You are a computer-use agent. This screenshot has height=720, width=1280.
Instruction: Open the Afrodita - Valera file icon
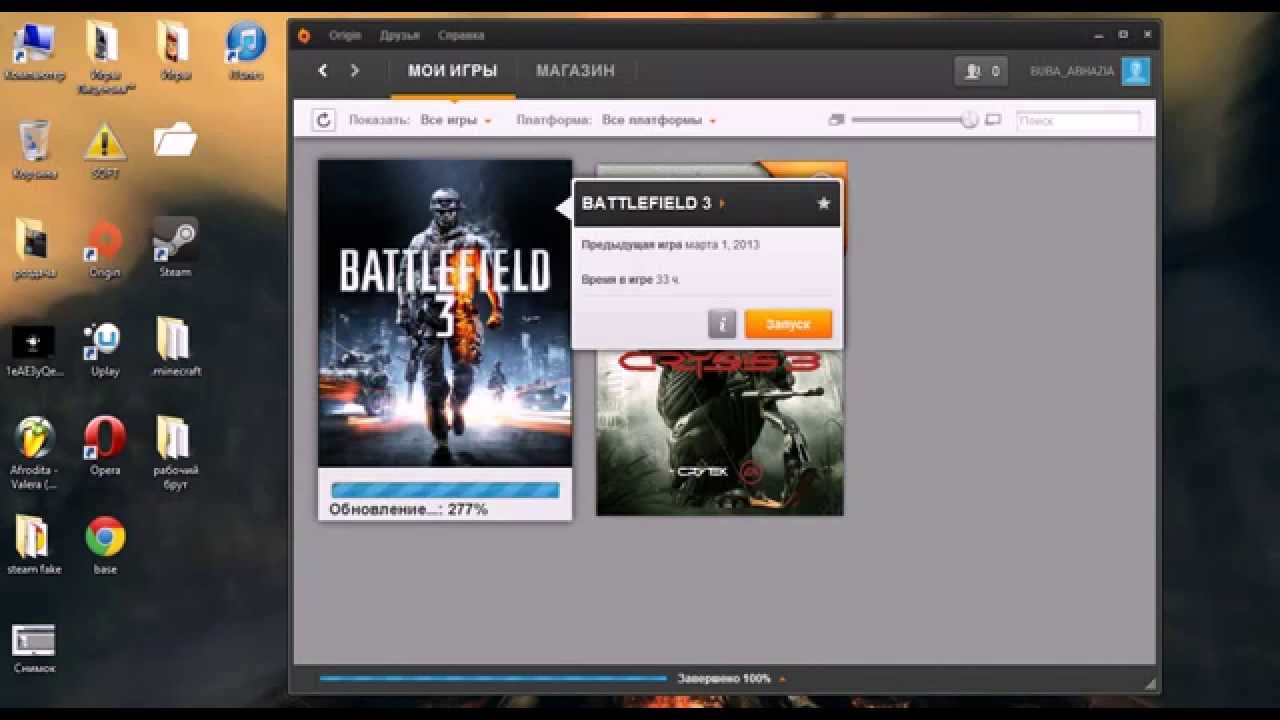35,452
